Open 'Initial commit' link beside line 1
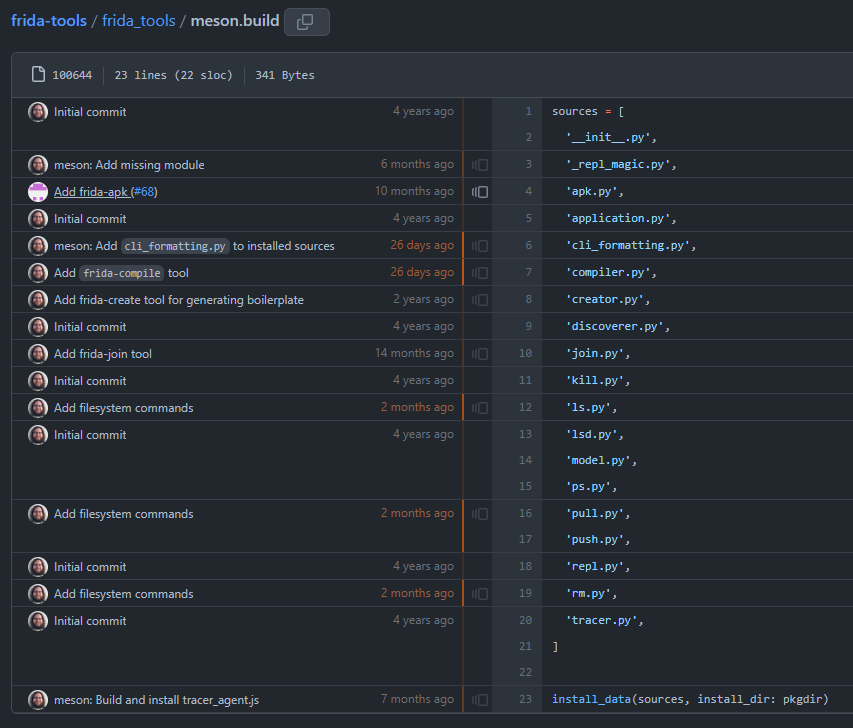Viewport: 853px width, 728px height. [x=90, y=112]
